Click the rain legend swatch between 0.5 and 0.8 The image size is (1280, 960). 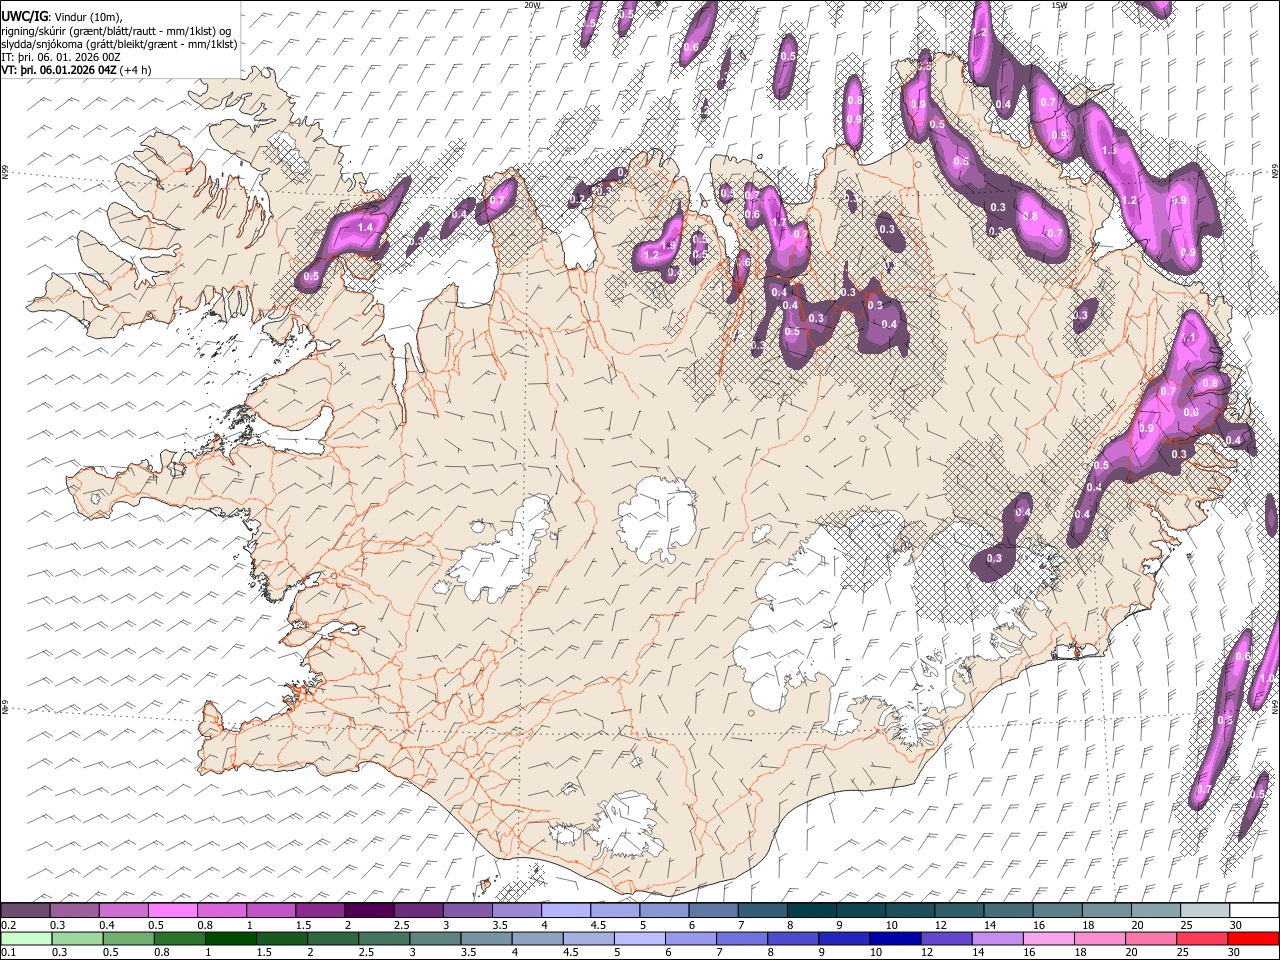click(x=128, y=939)
